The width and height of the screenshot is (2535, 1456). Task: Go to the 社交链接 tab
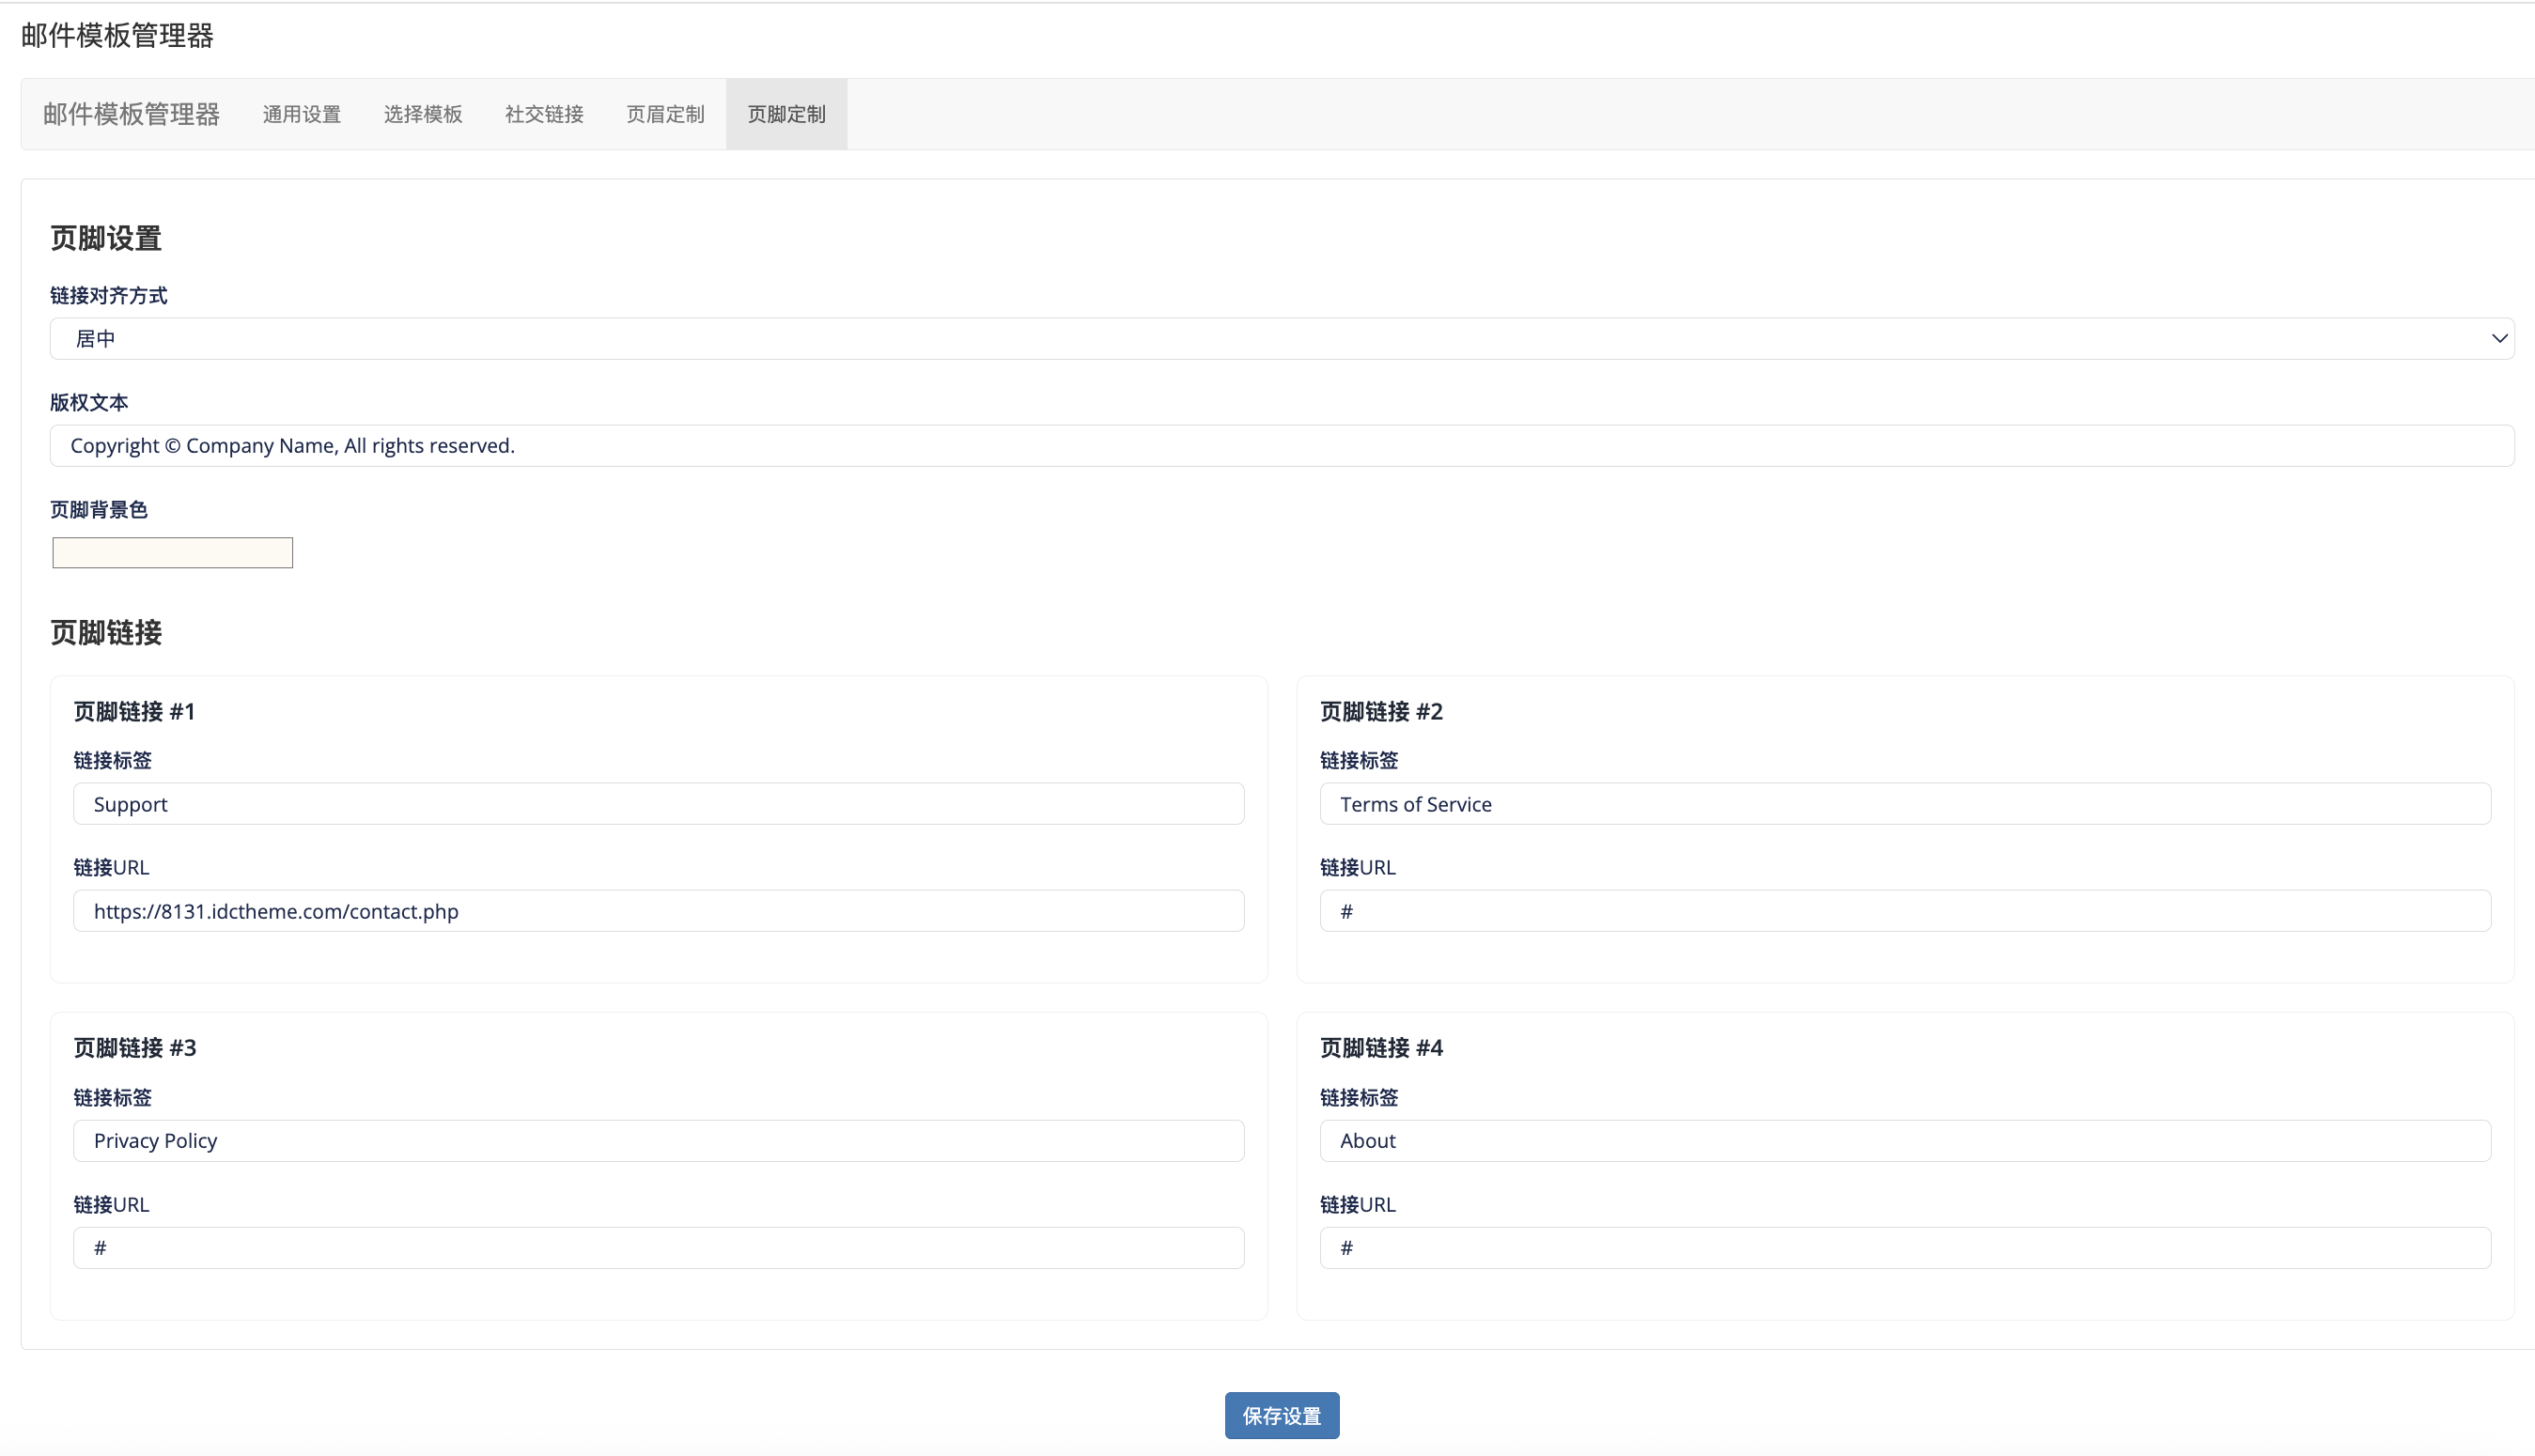click(x=544, y=114)
